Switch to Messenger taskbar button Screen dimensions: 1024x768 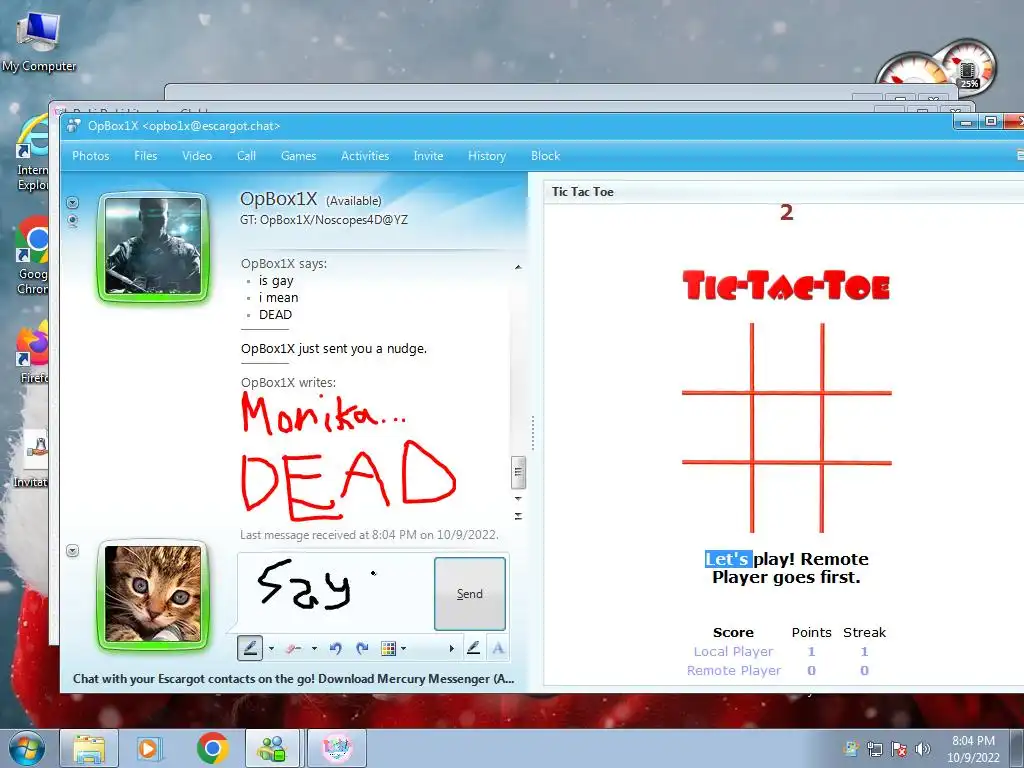coord(273,748)
